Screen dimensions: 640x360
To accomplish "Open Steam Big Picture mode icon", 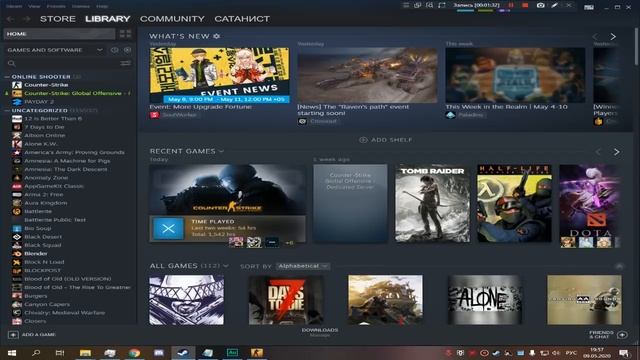I will [589, 7].
